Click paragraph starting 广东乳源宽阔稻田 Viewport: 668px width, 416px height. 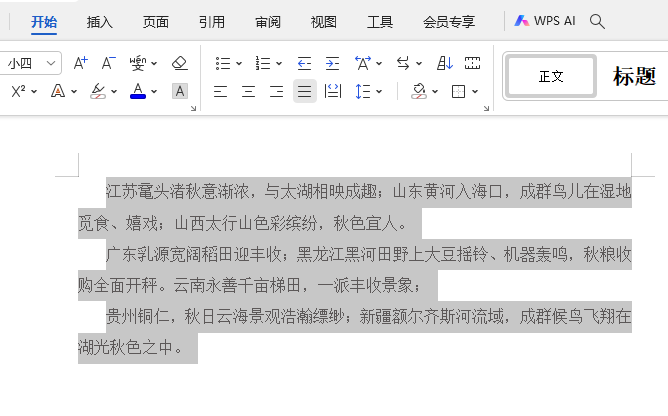coord(354,270)
